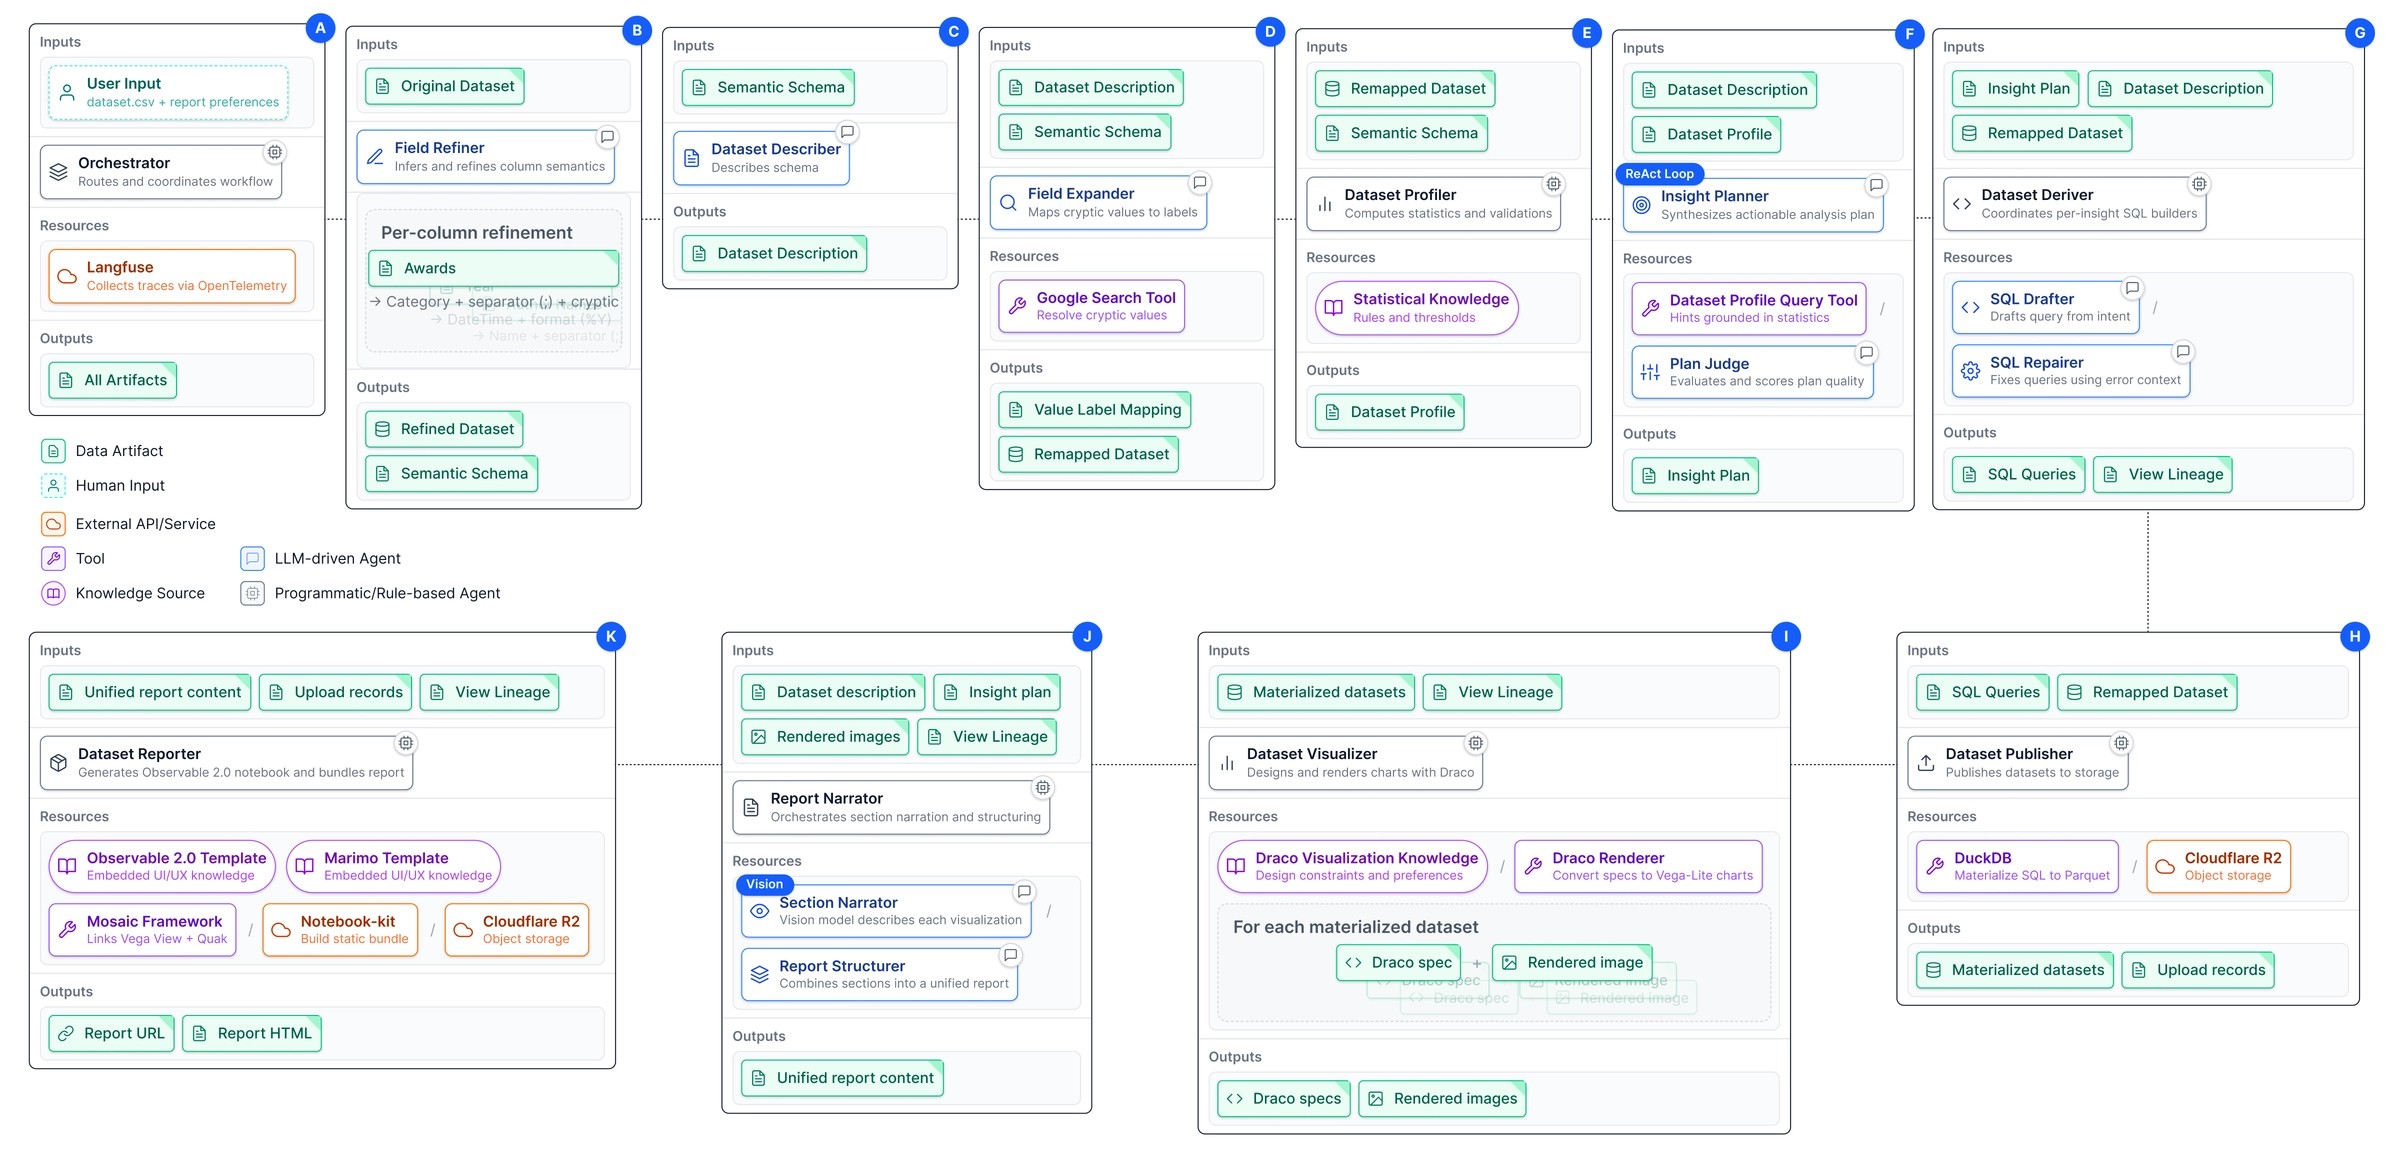The image size is (2400, 1152).
Task: Click the Dataset Reporter cube icon
Action: pos(59,763)
